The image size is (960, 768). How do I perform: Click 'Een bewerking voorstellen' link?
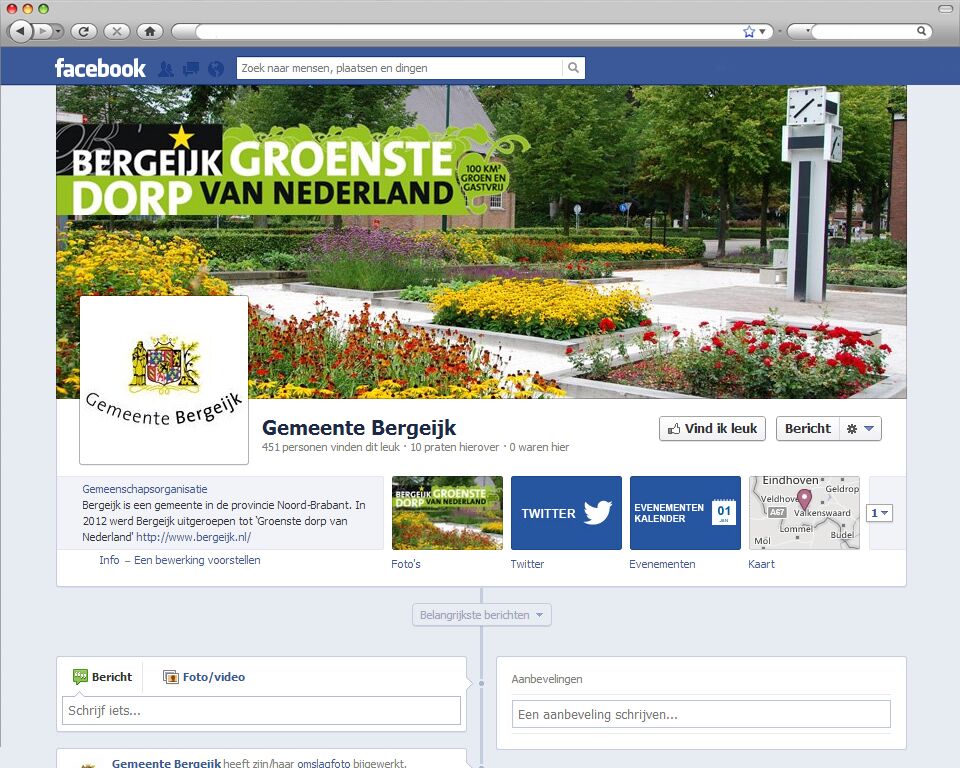click(x=197, y=560)
